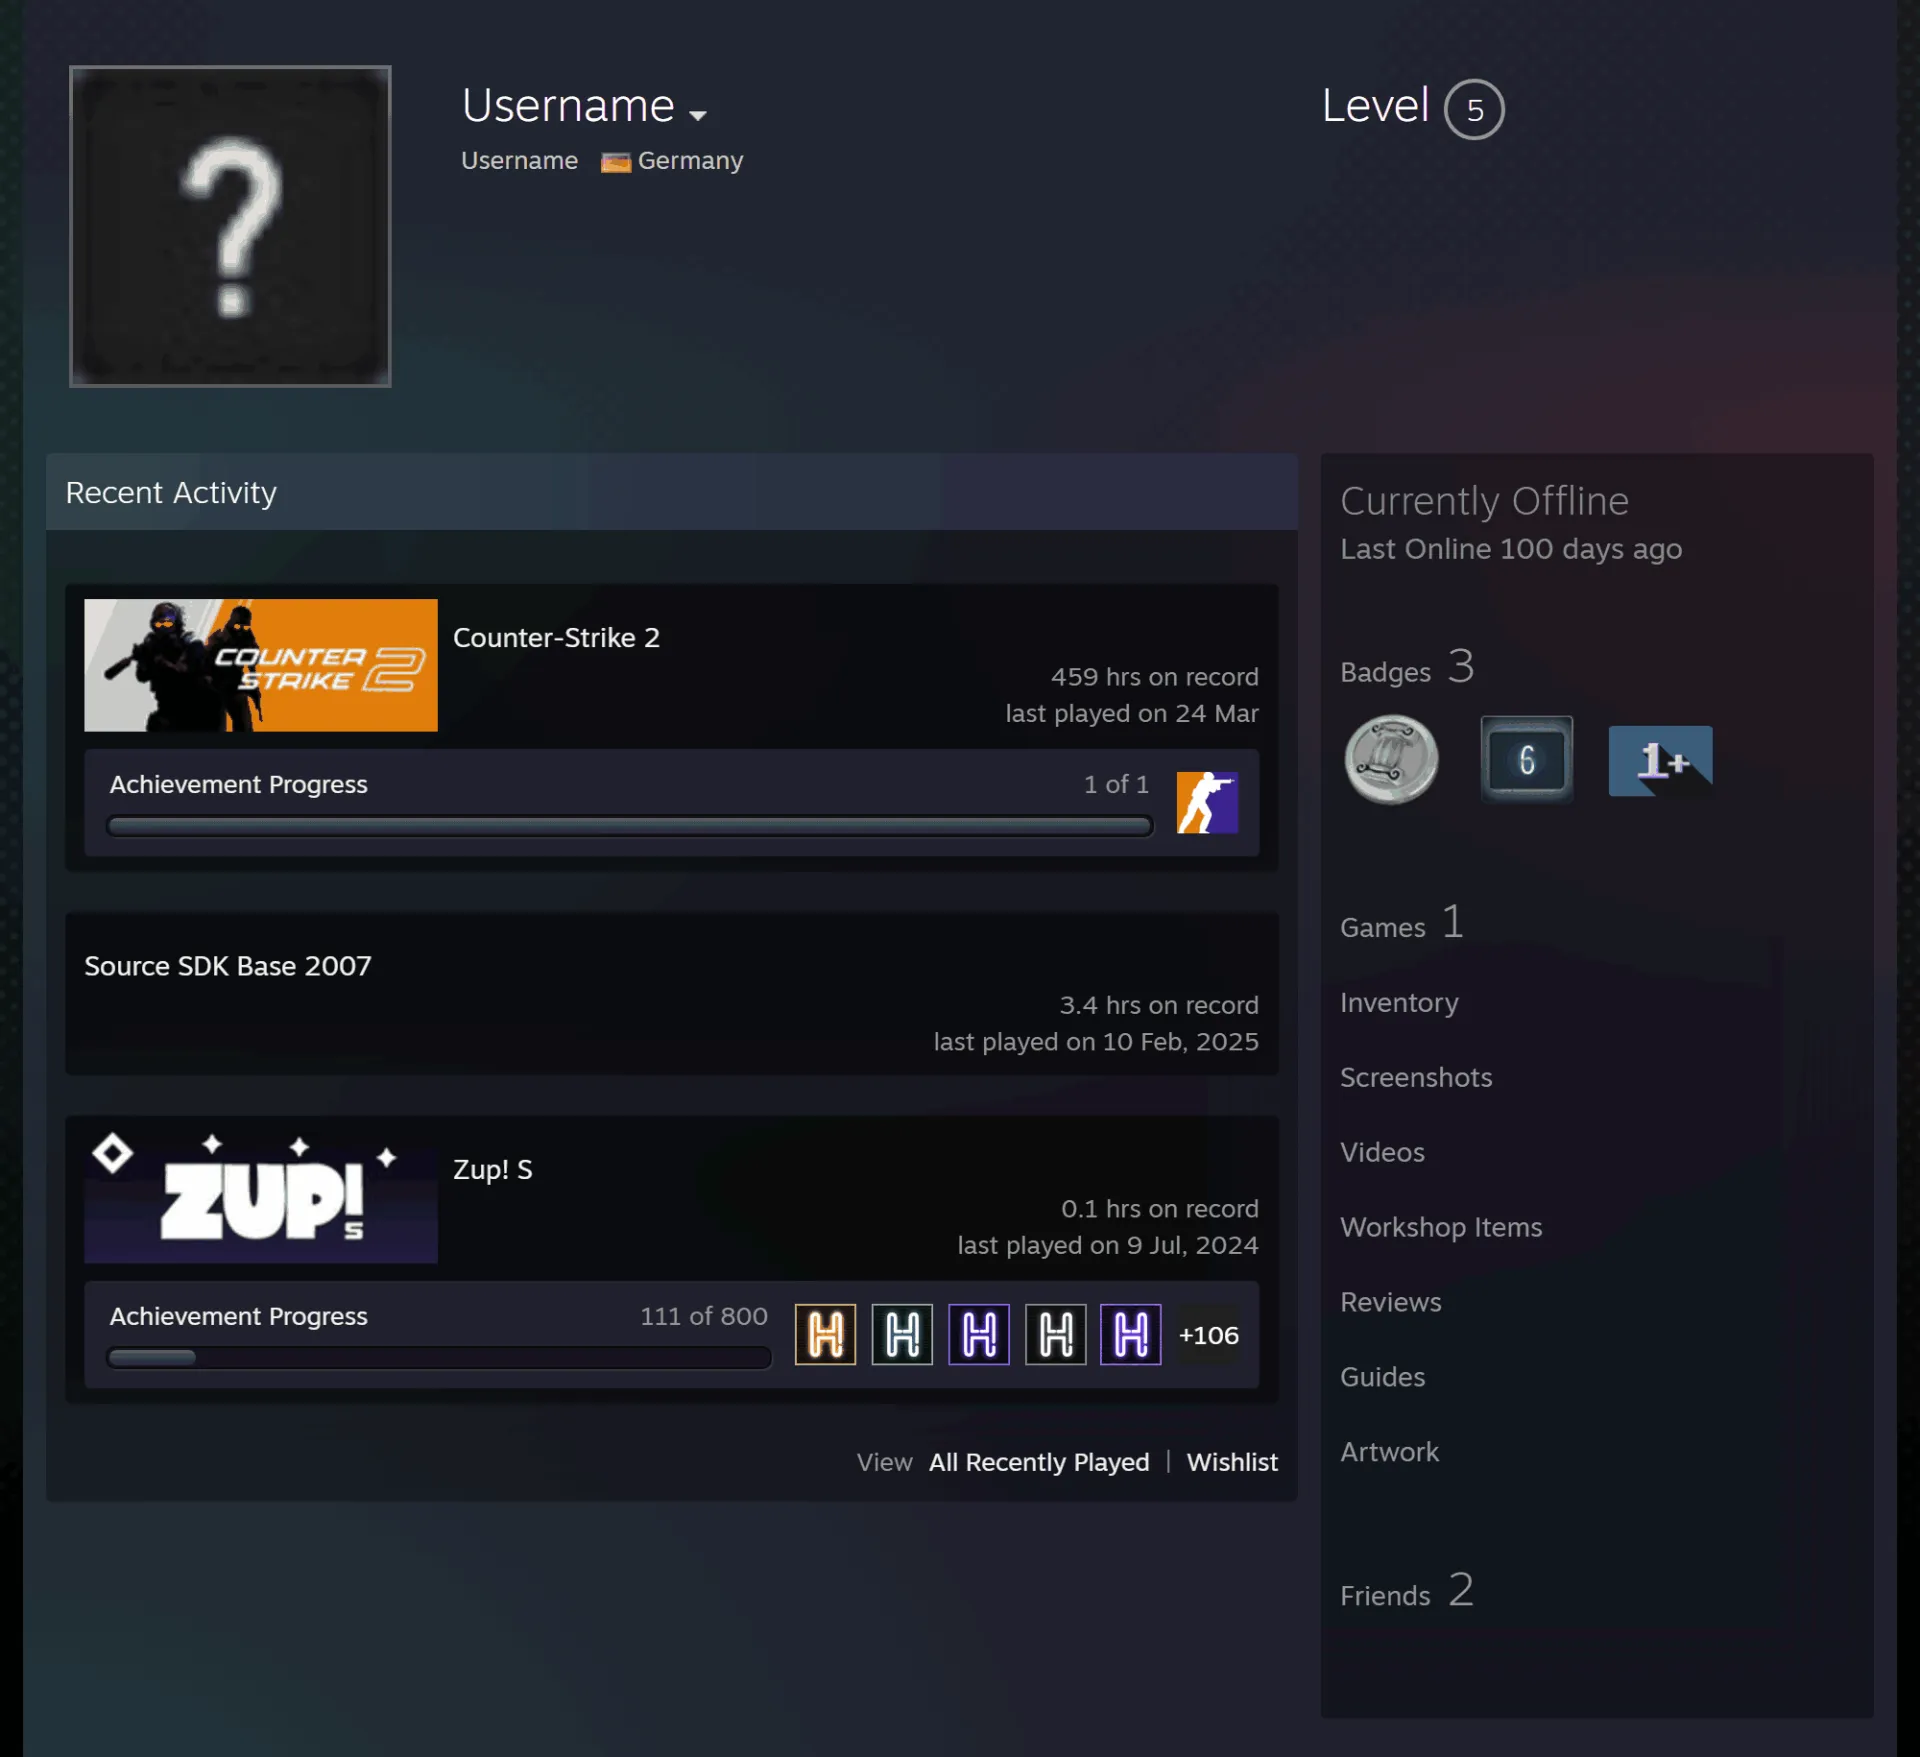1920x1757 pixels.
Task: Click '1 of 1' achievement count
Action: coord(1116,784)
